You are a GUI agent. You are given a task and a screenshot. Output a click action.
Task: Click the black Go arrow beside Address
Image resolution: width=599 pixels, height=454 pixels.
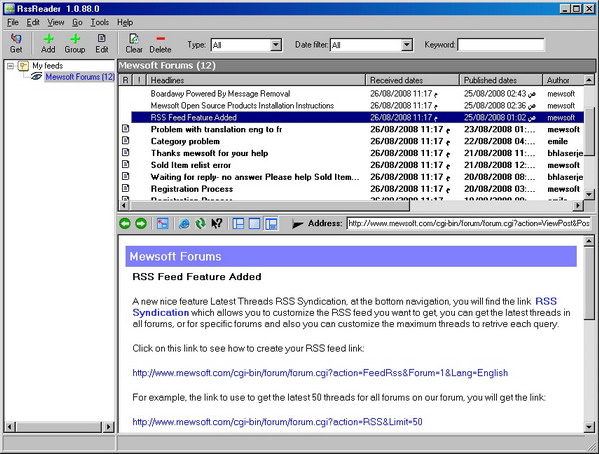[x=297, y=224]
